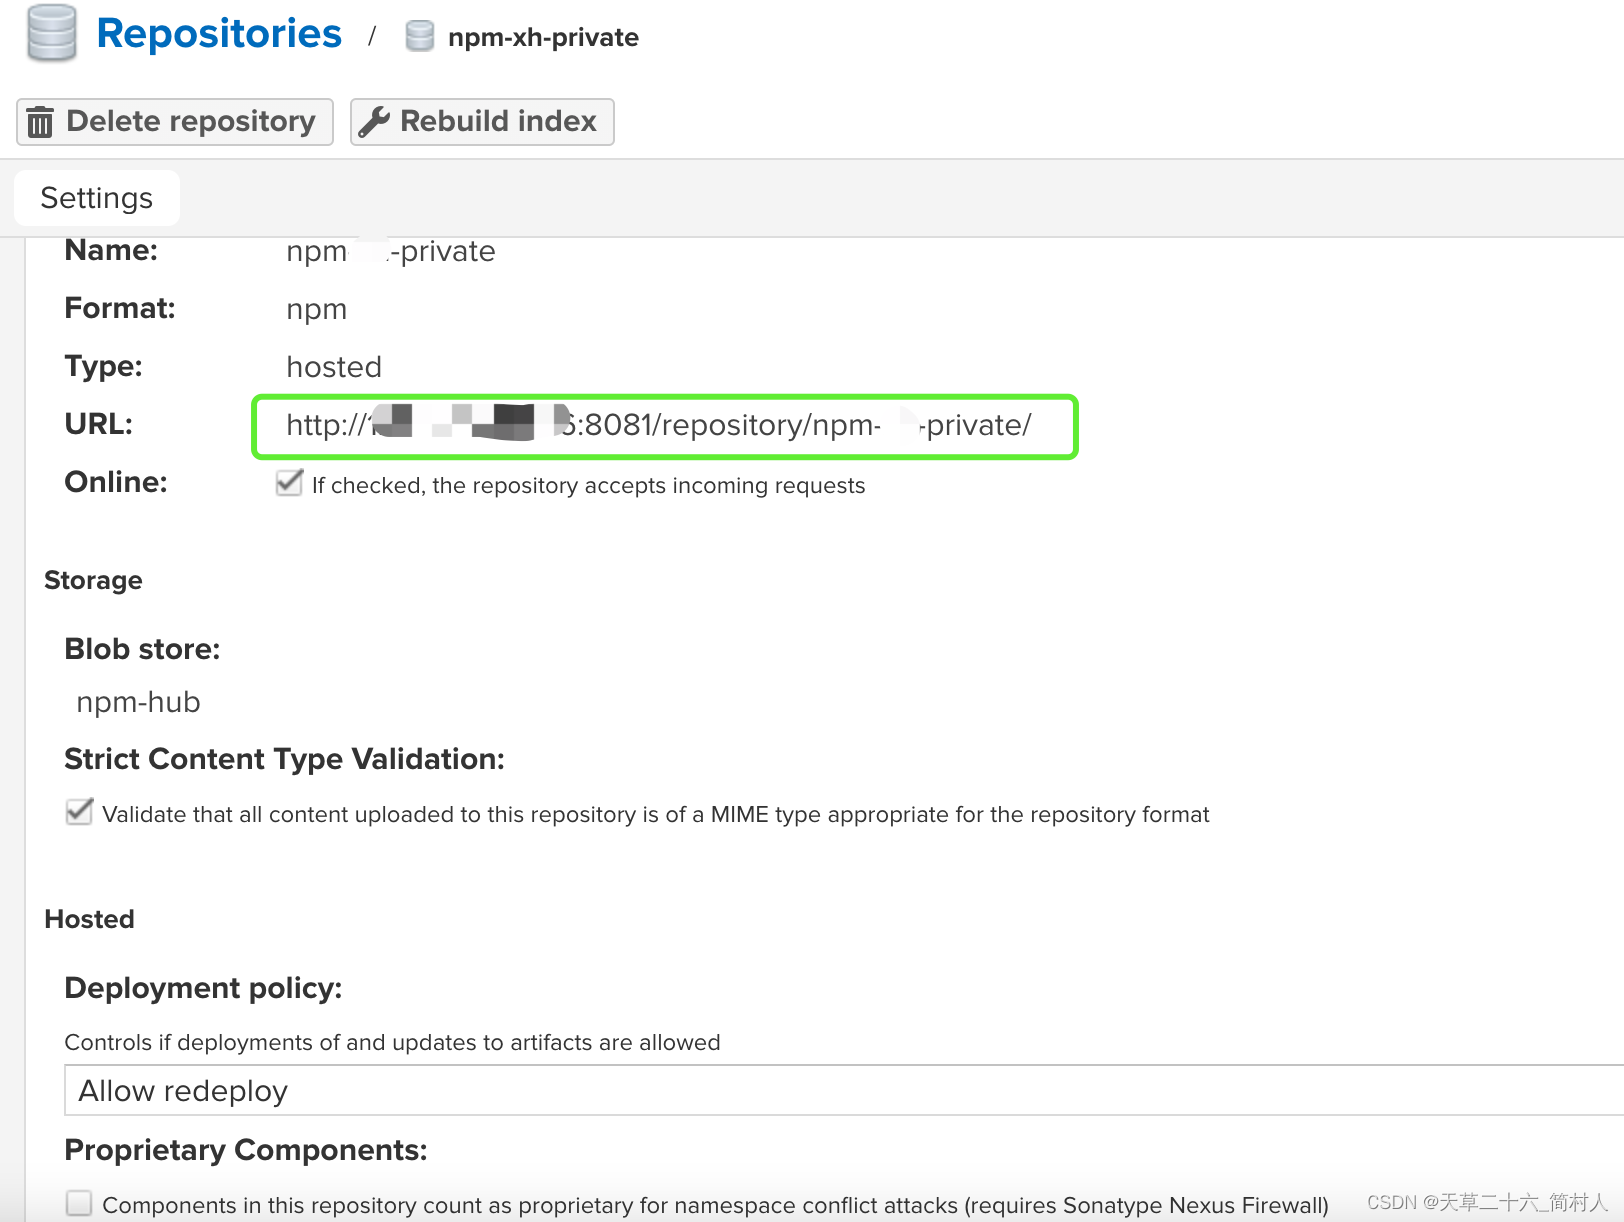Image resolution: width=1624 pixels, height=1222 pixels.
Task: Open the Repositories breadcrumb link
Action: (219, 34)
